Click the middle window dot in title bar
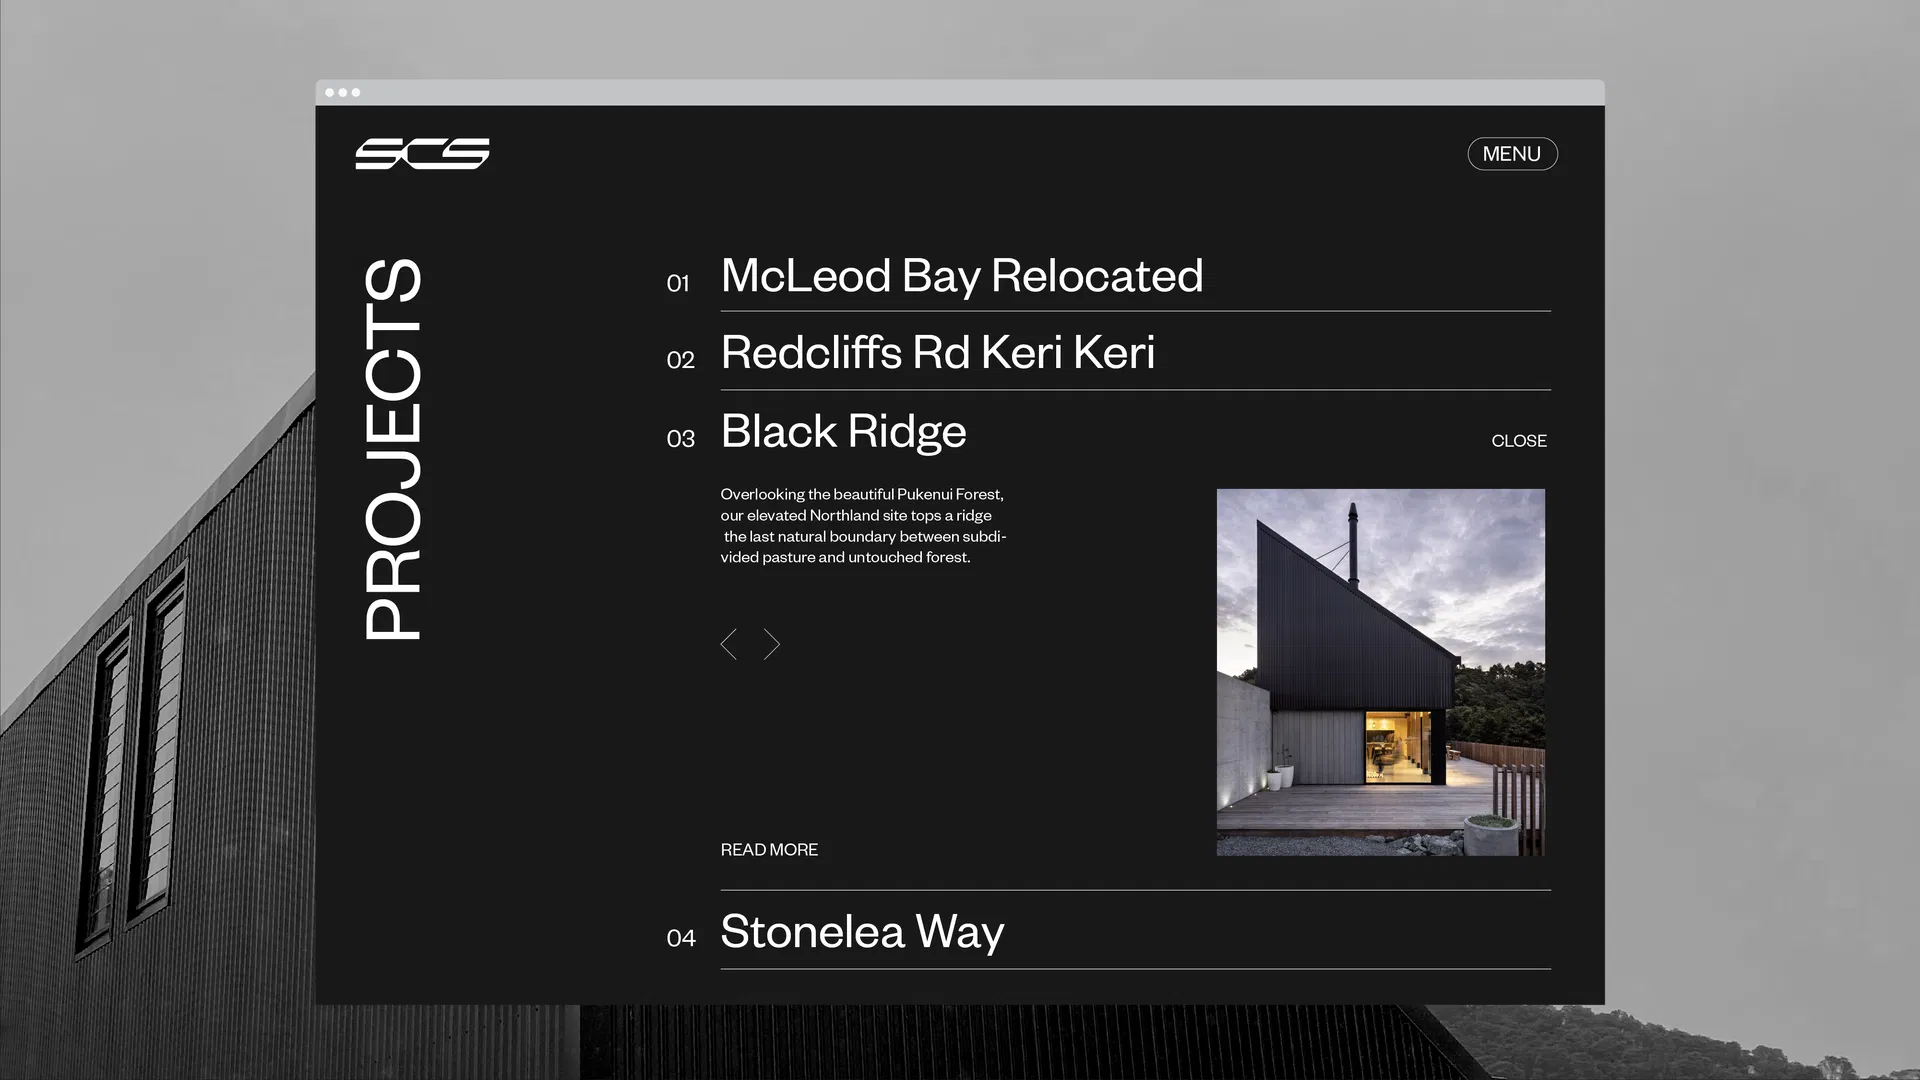1920x1080 pixels. point(343,93)
